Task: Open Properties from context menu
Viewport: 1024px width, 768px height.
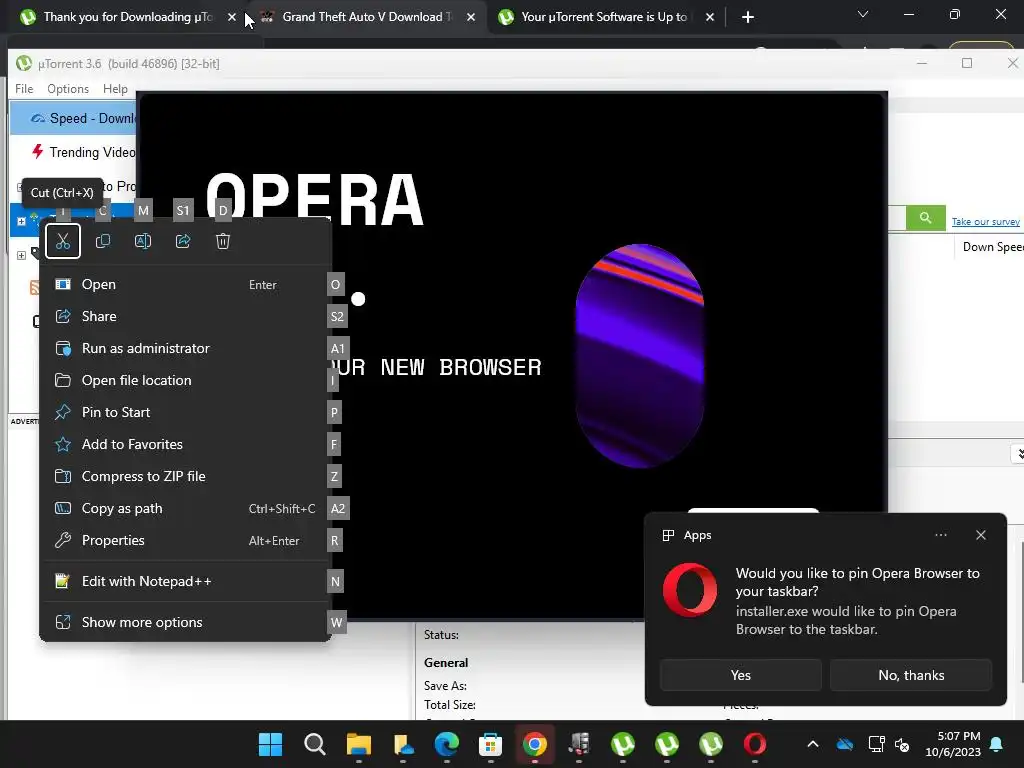Action: (x=185, y=540)
